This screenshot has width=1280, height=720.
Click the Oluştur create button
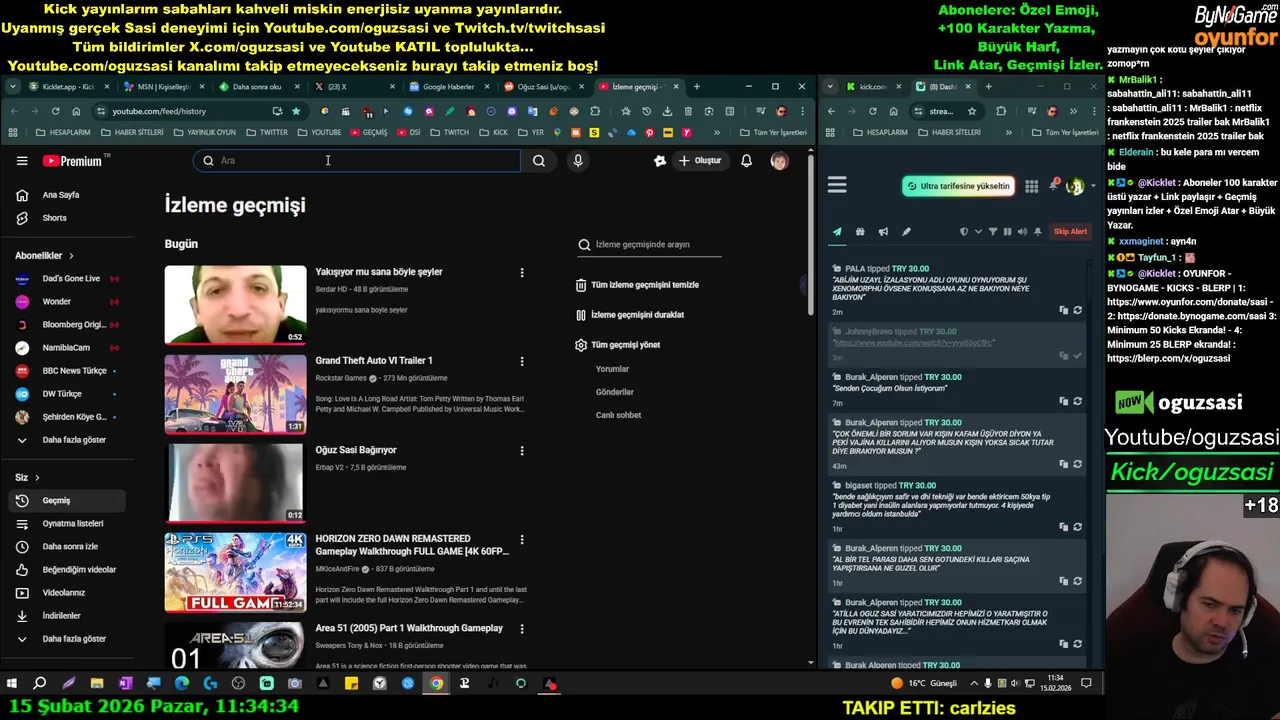tap(700, 161)
